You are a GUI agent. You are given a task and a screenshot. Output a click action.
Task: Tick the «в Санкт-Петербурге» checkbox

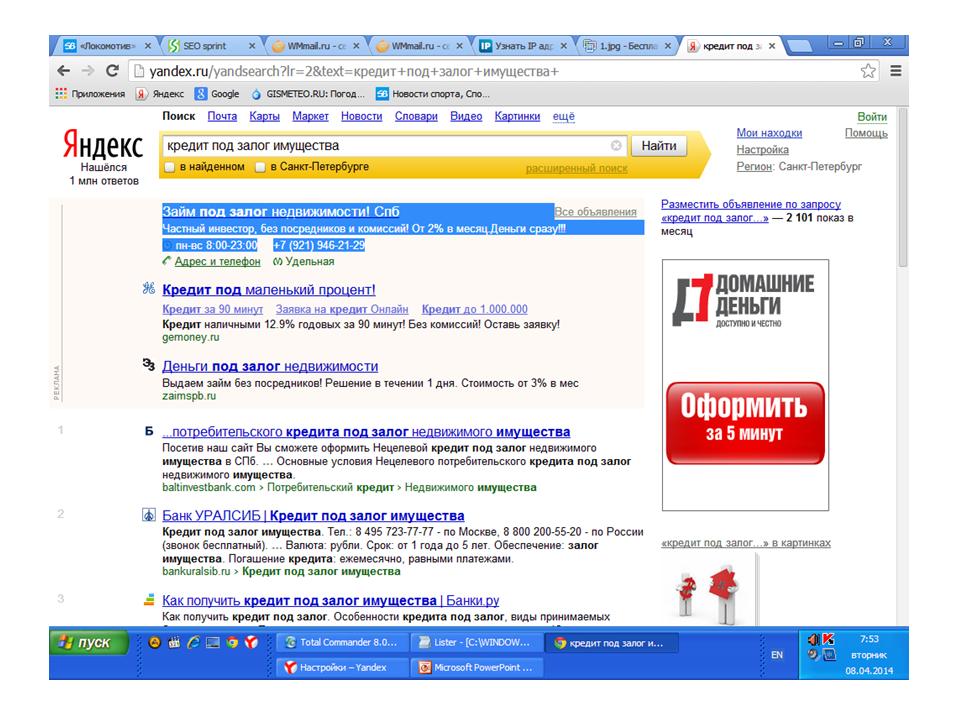260,167
